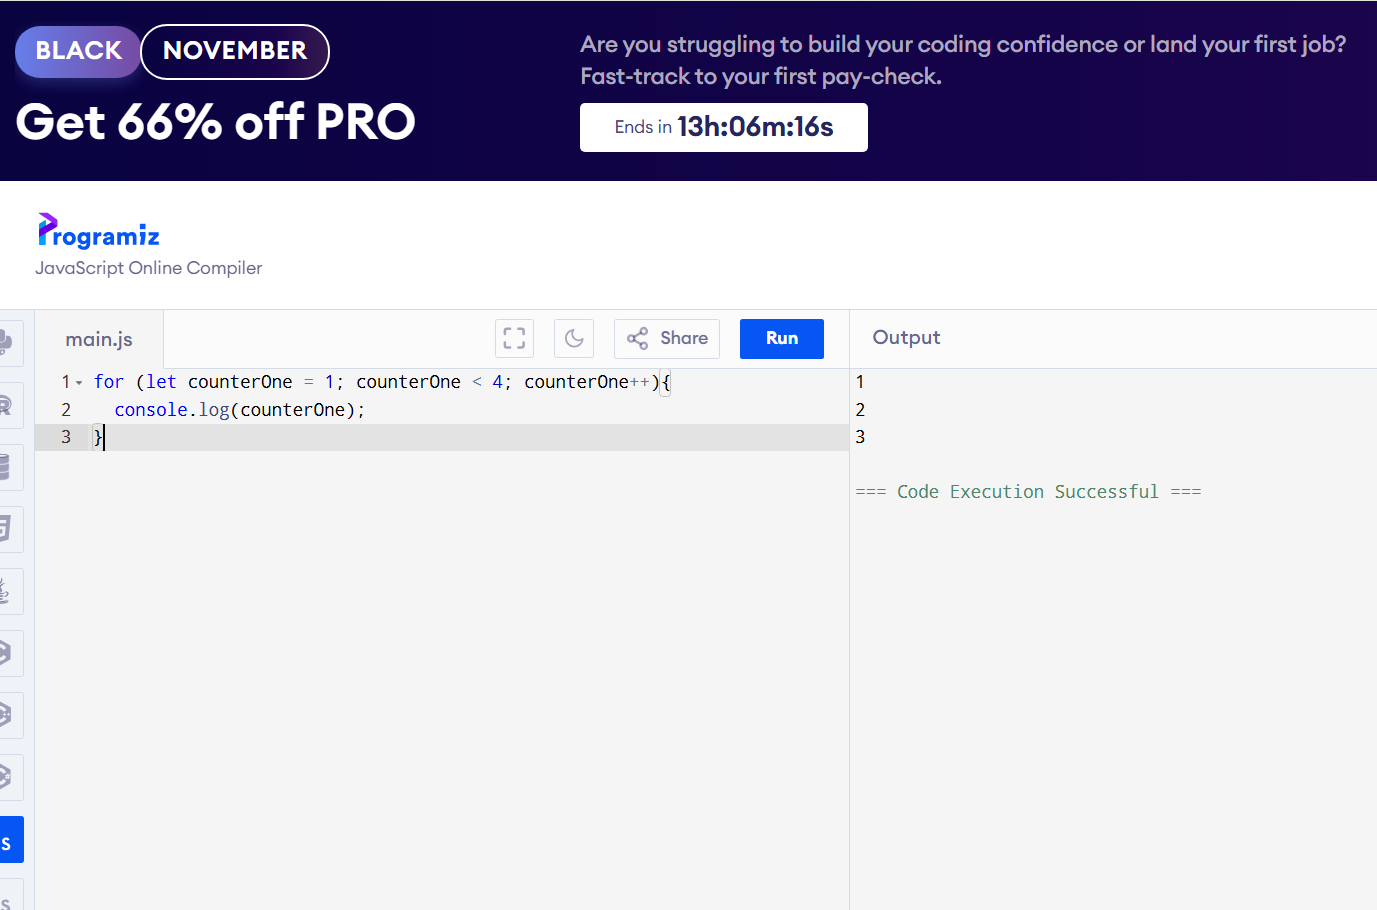Select the SQL database icon in sidebar
The width and height of the screenshot is (1377, 910).
pyautogui.click(x=8, y=467)
